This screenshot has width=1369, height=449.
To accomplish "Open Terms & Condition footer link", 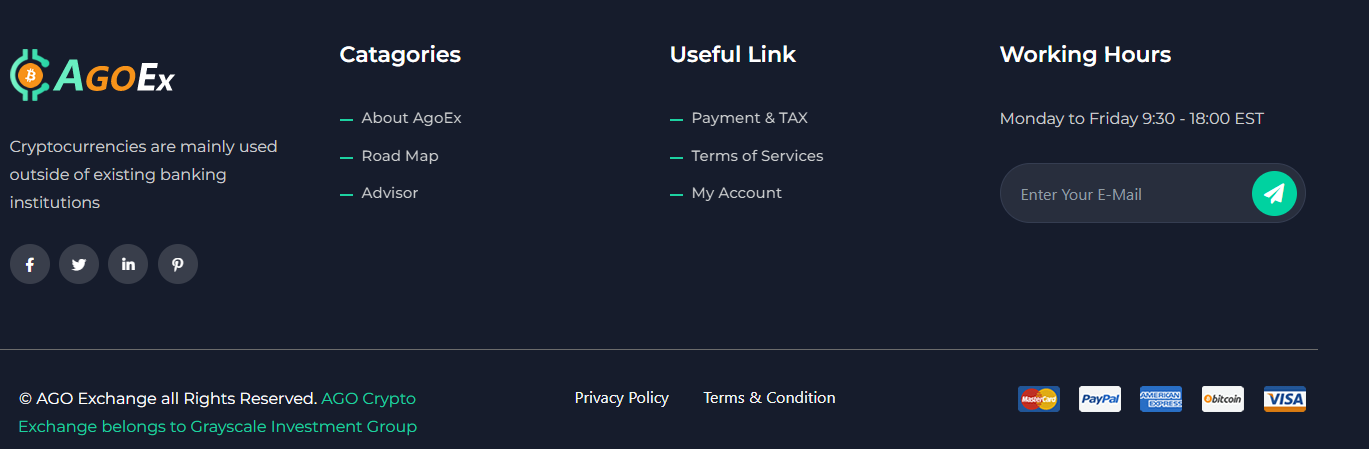I will pos(769,398).
